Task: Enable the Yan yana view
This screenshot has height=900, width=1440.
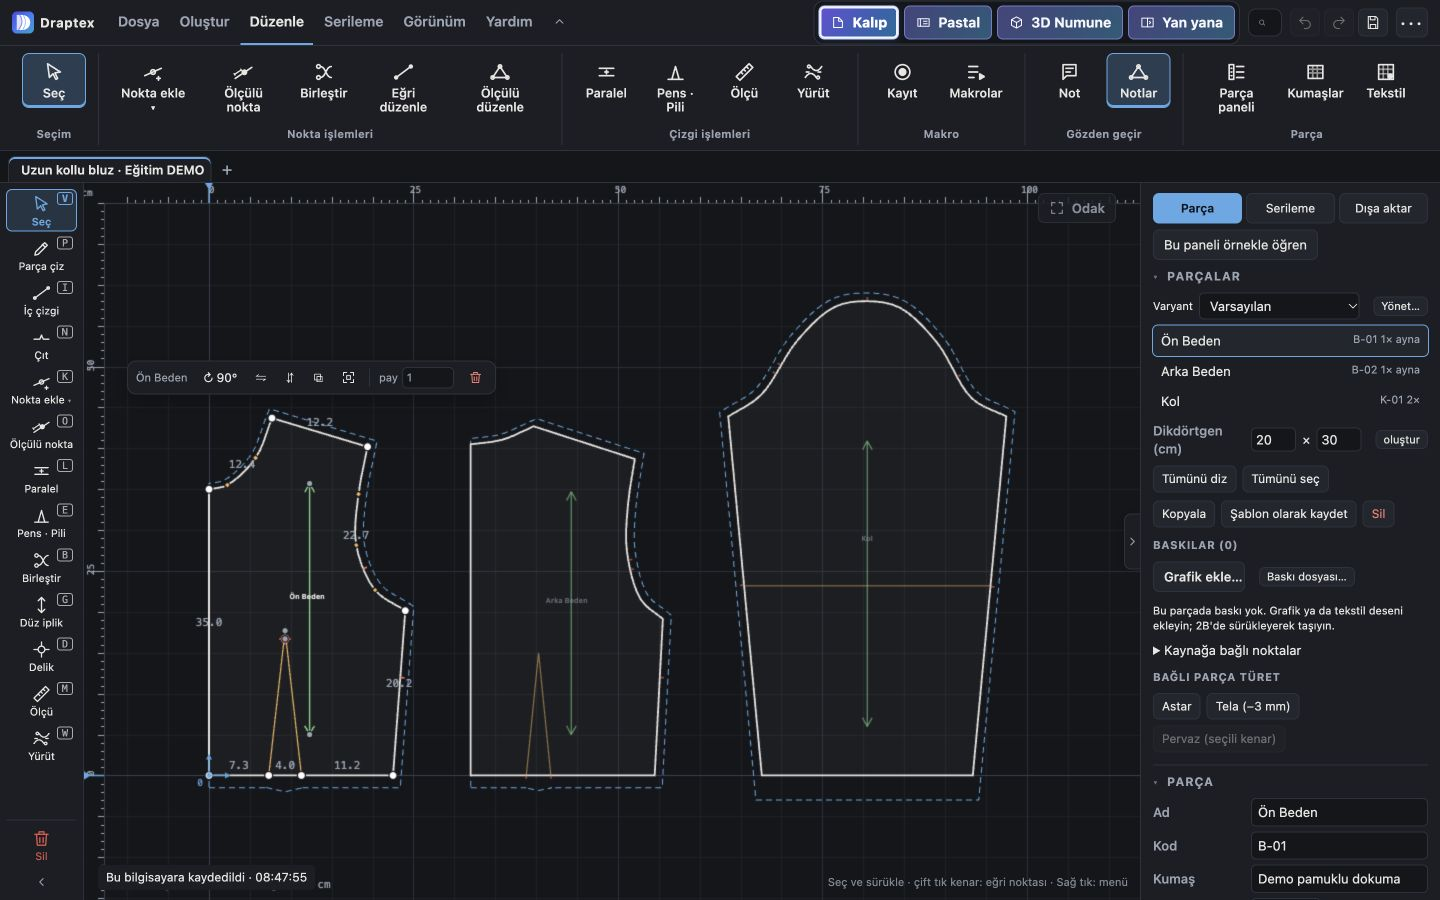Action: 1181,22
